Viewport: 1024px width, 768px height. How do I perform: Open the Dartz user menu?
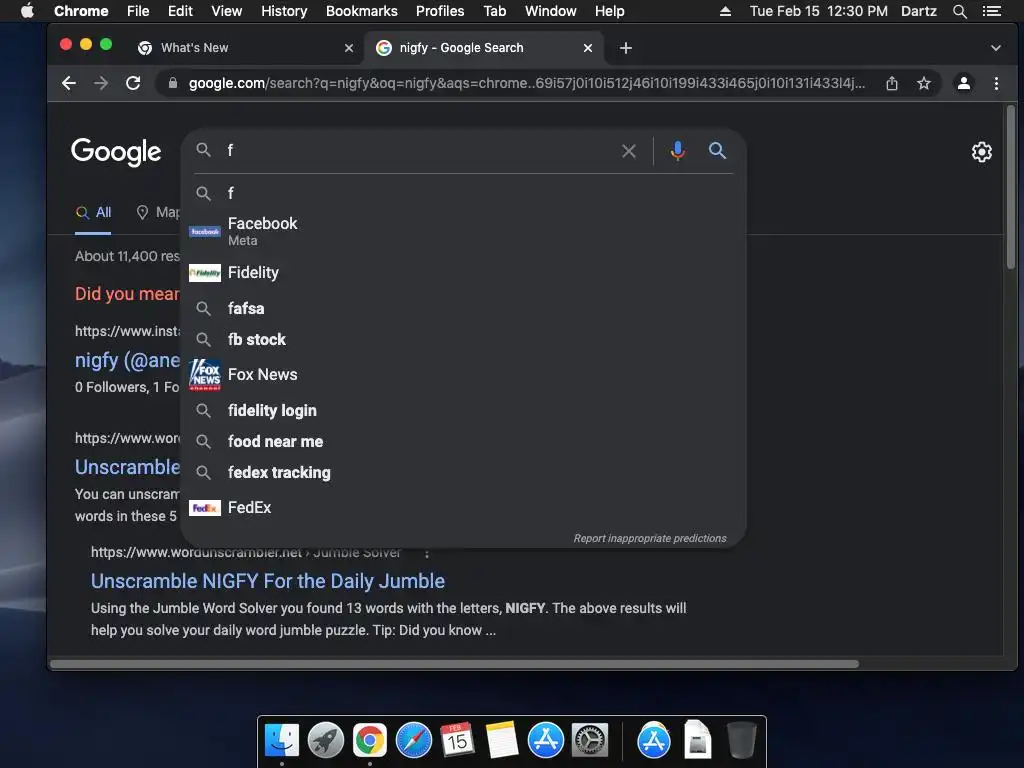click(x=918, y=11)
